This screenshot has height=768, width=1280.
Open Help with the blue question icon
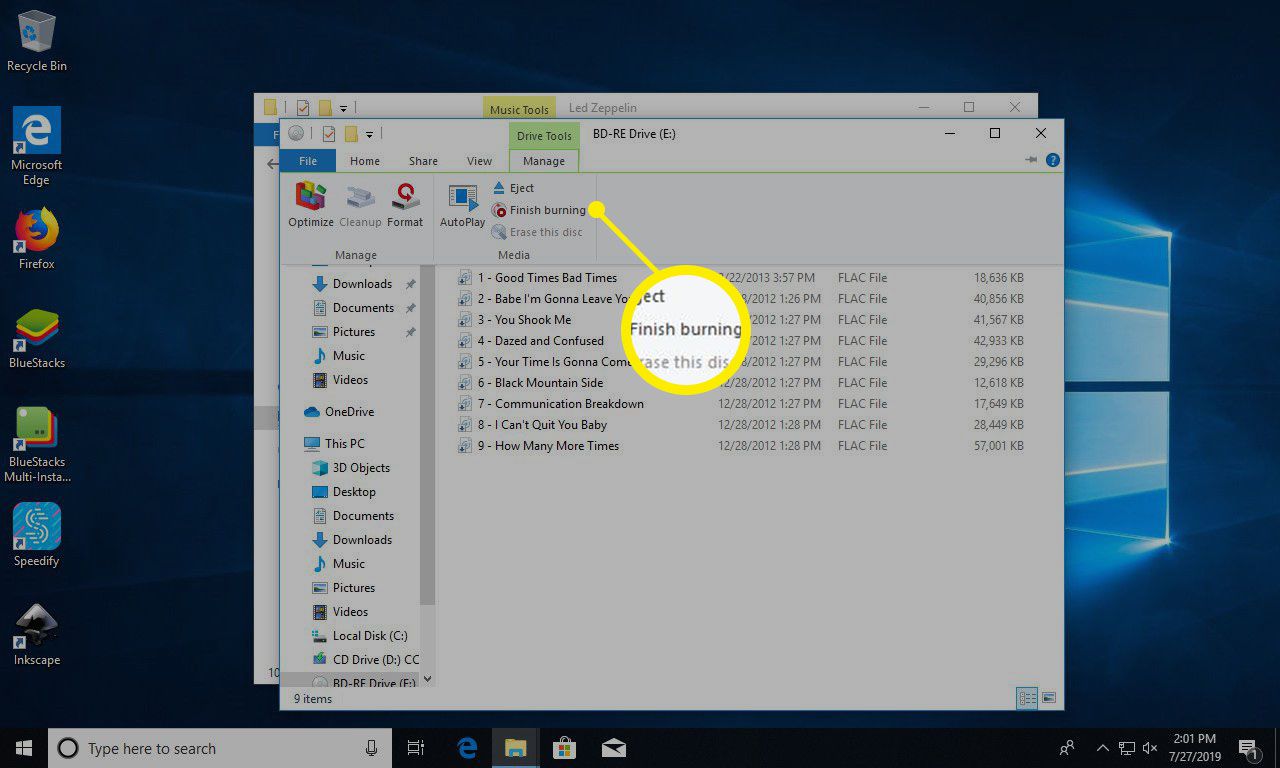(1052, 160)
